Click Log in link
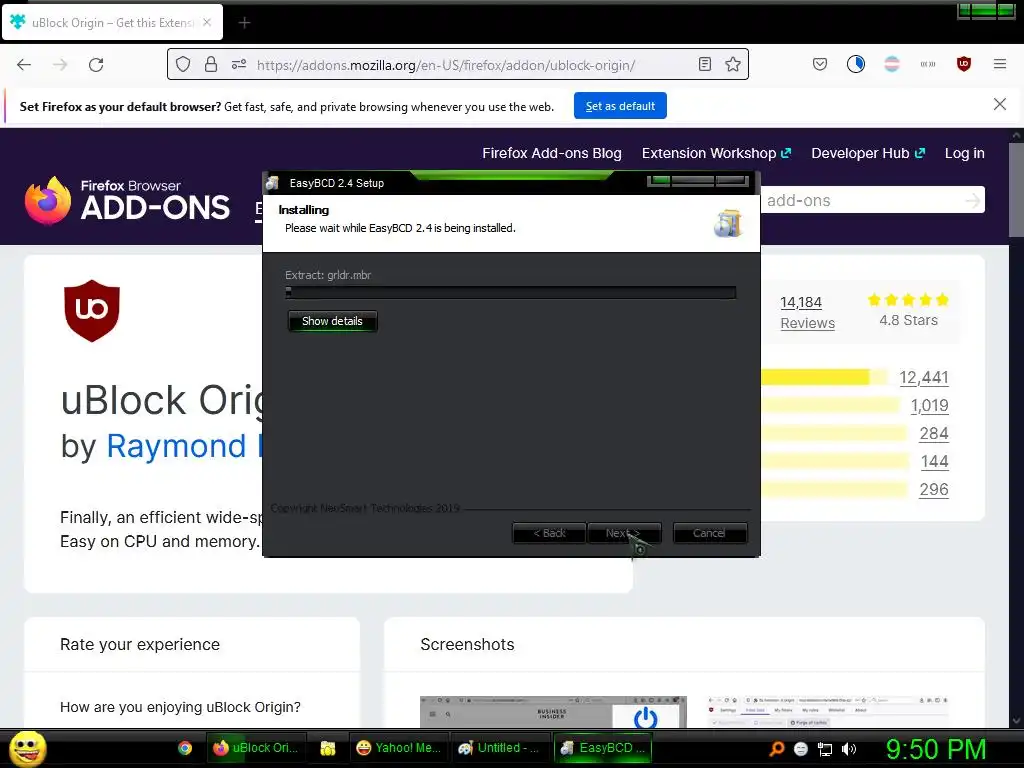Viewport: 1024px width, 768px height. 965,153
